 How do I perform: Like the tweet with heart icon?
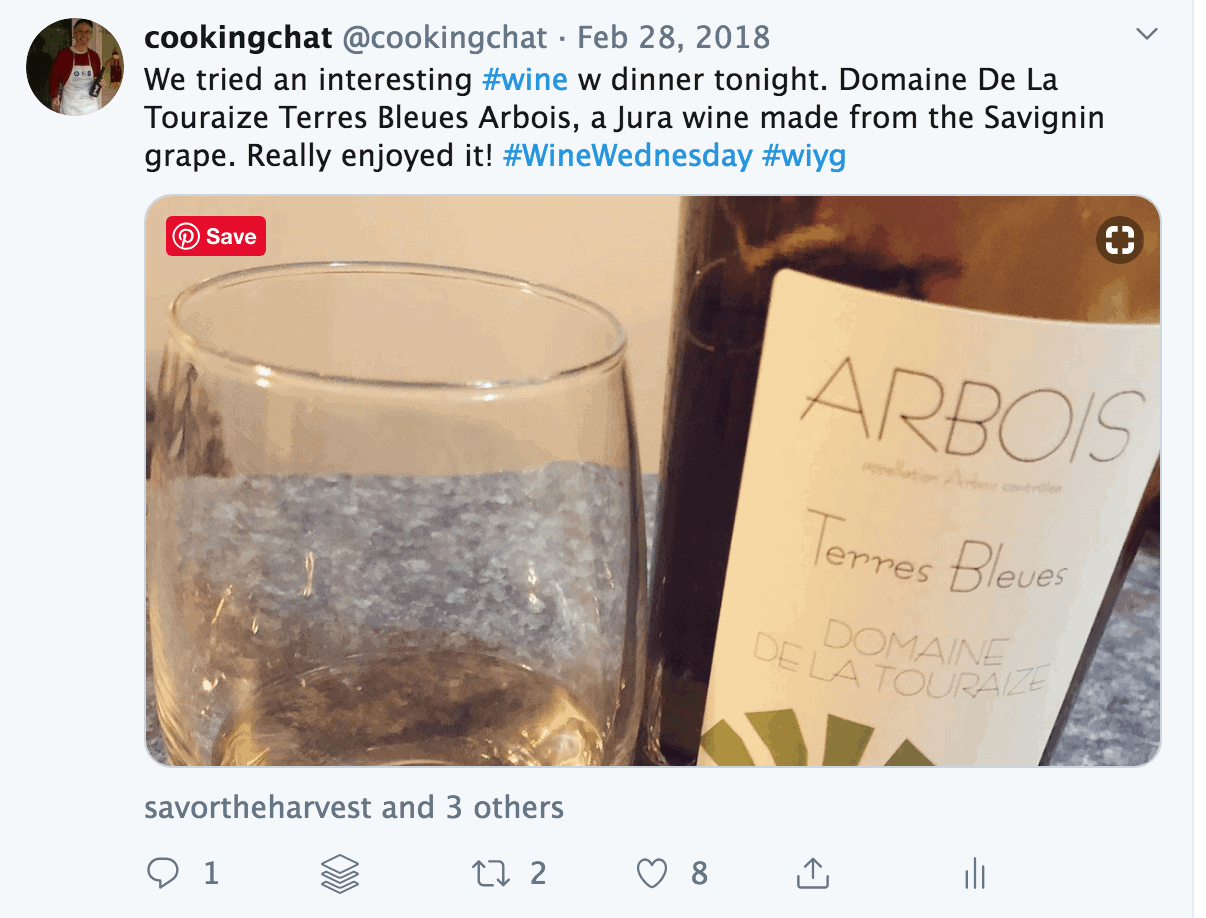coord(652,874)
